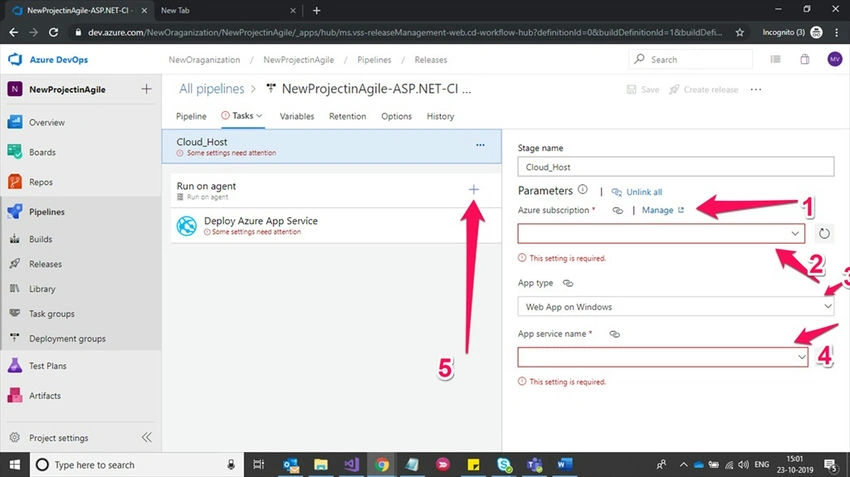Refresh the Azure subscription list
The width and height of the screenshot is (850, 477).
(x=824, y=234)
